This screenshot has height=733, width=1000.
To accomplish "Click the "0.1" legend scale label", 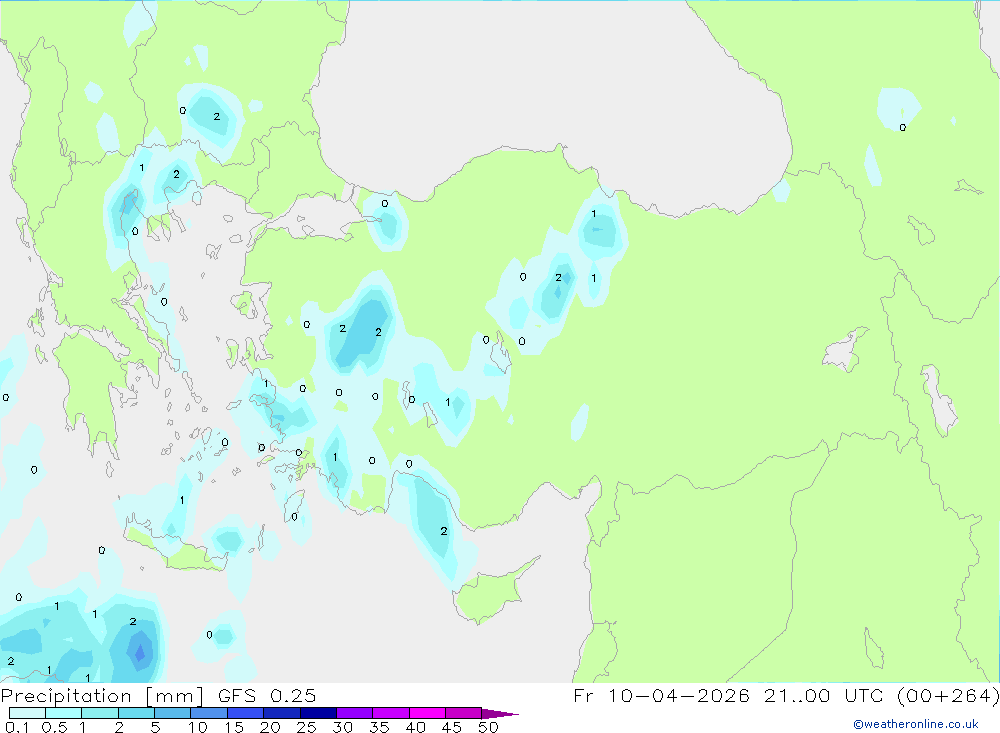I will 17,727.
